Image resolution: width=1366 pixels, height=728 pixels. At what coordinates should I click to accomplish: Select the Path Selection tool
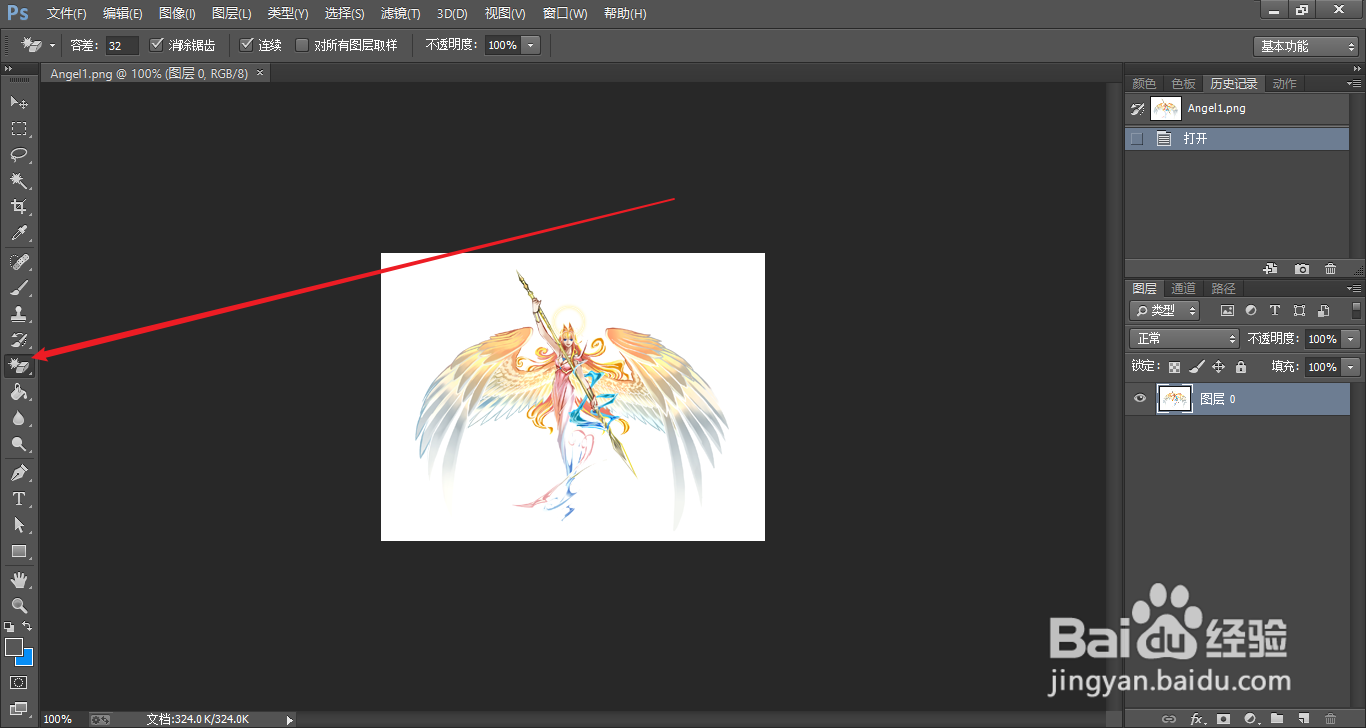(x=19, y=525)
